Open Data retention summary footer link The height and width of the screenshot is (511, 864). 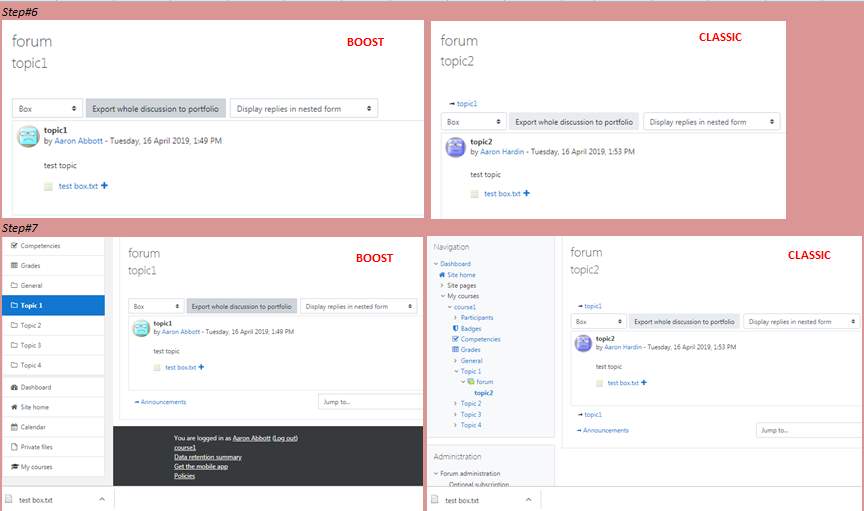[208, 457]
